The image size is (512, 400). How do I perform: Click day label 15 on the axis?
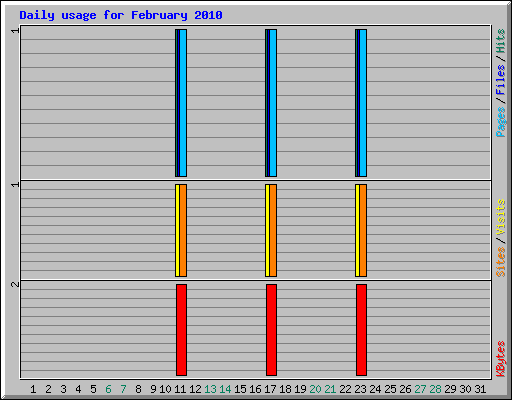240,389
